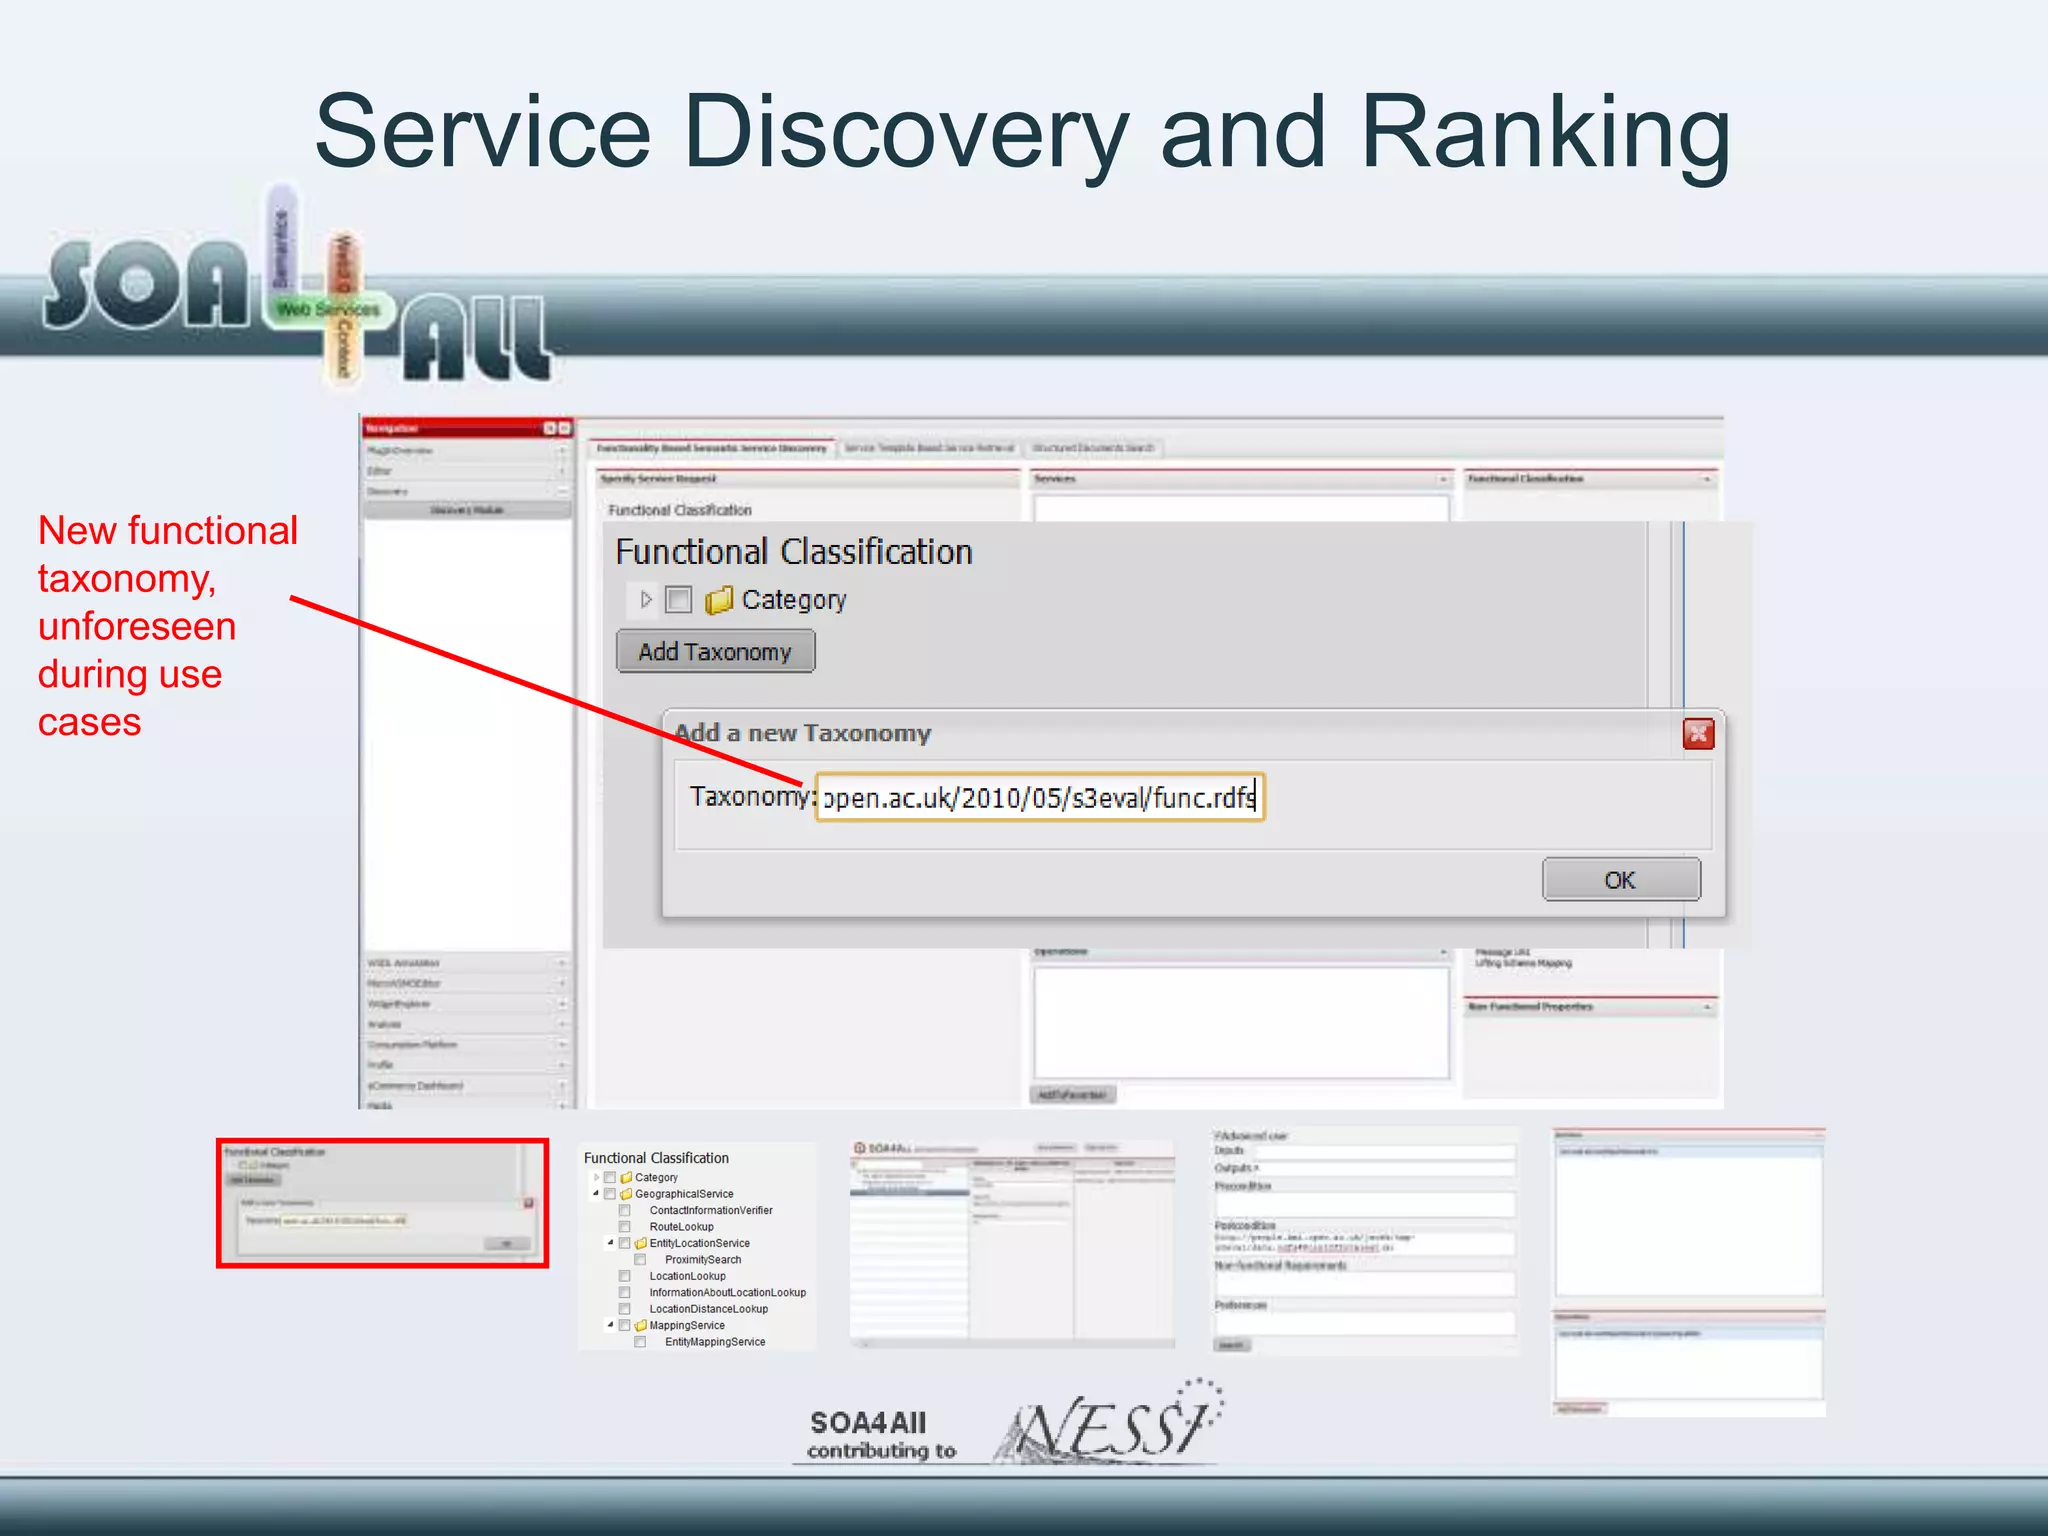Tick the LocationLookup checkbox
Viewport: 2048px width, 1536px height.
click(625, 1276)
